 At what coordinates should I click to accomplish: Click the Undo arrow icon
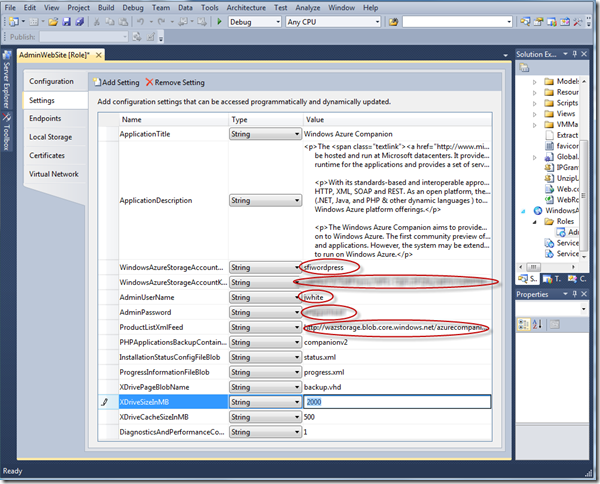pos(140,22)
